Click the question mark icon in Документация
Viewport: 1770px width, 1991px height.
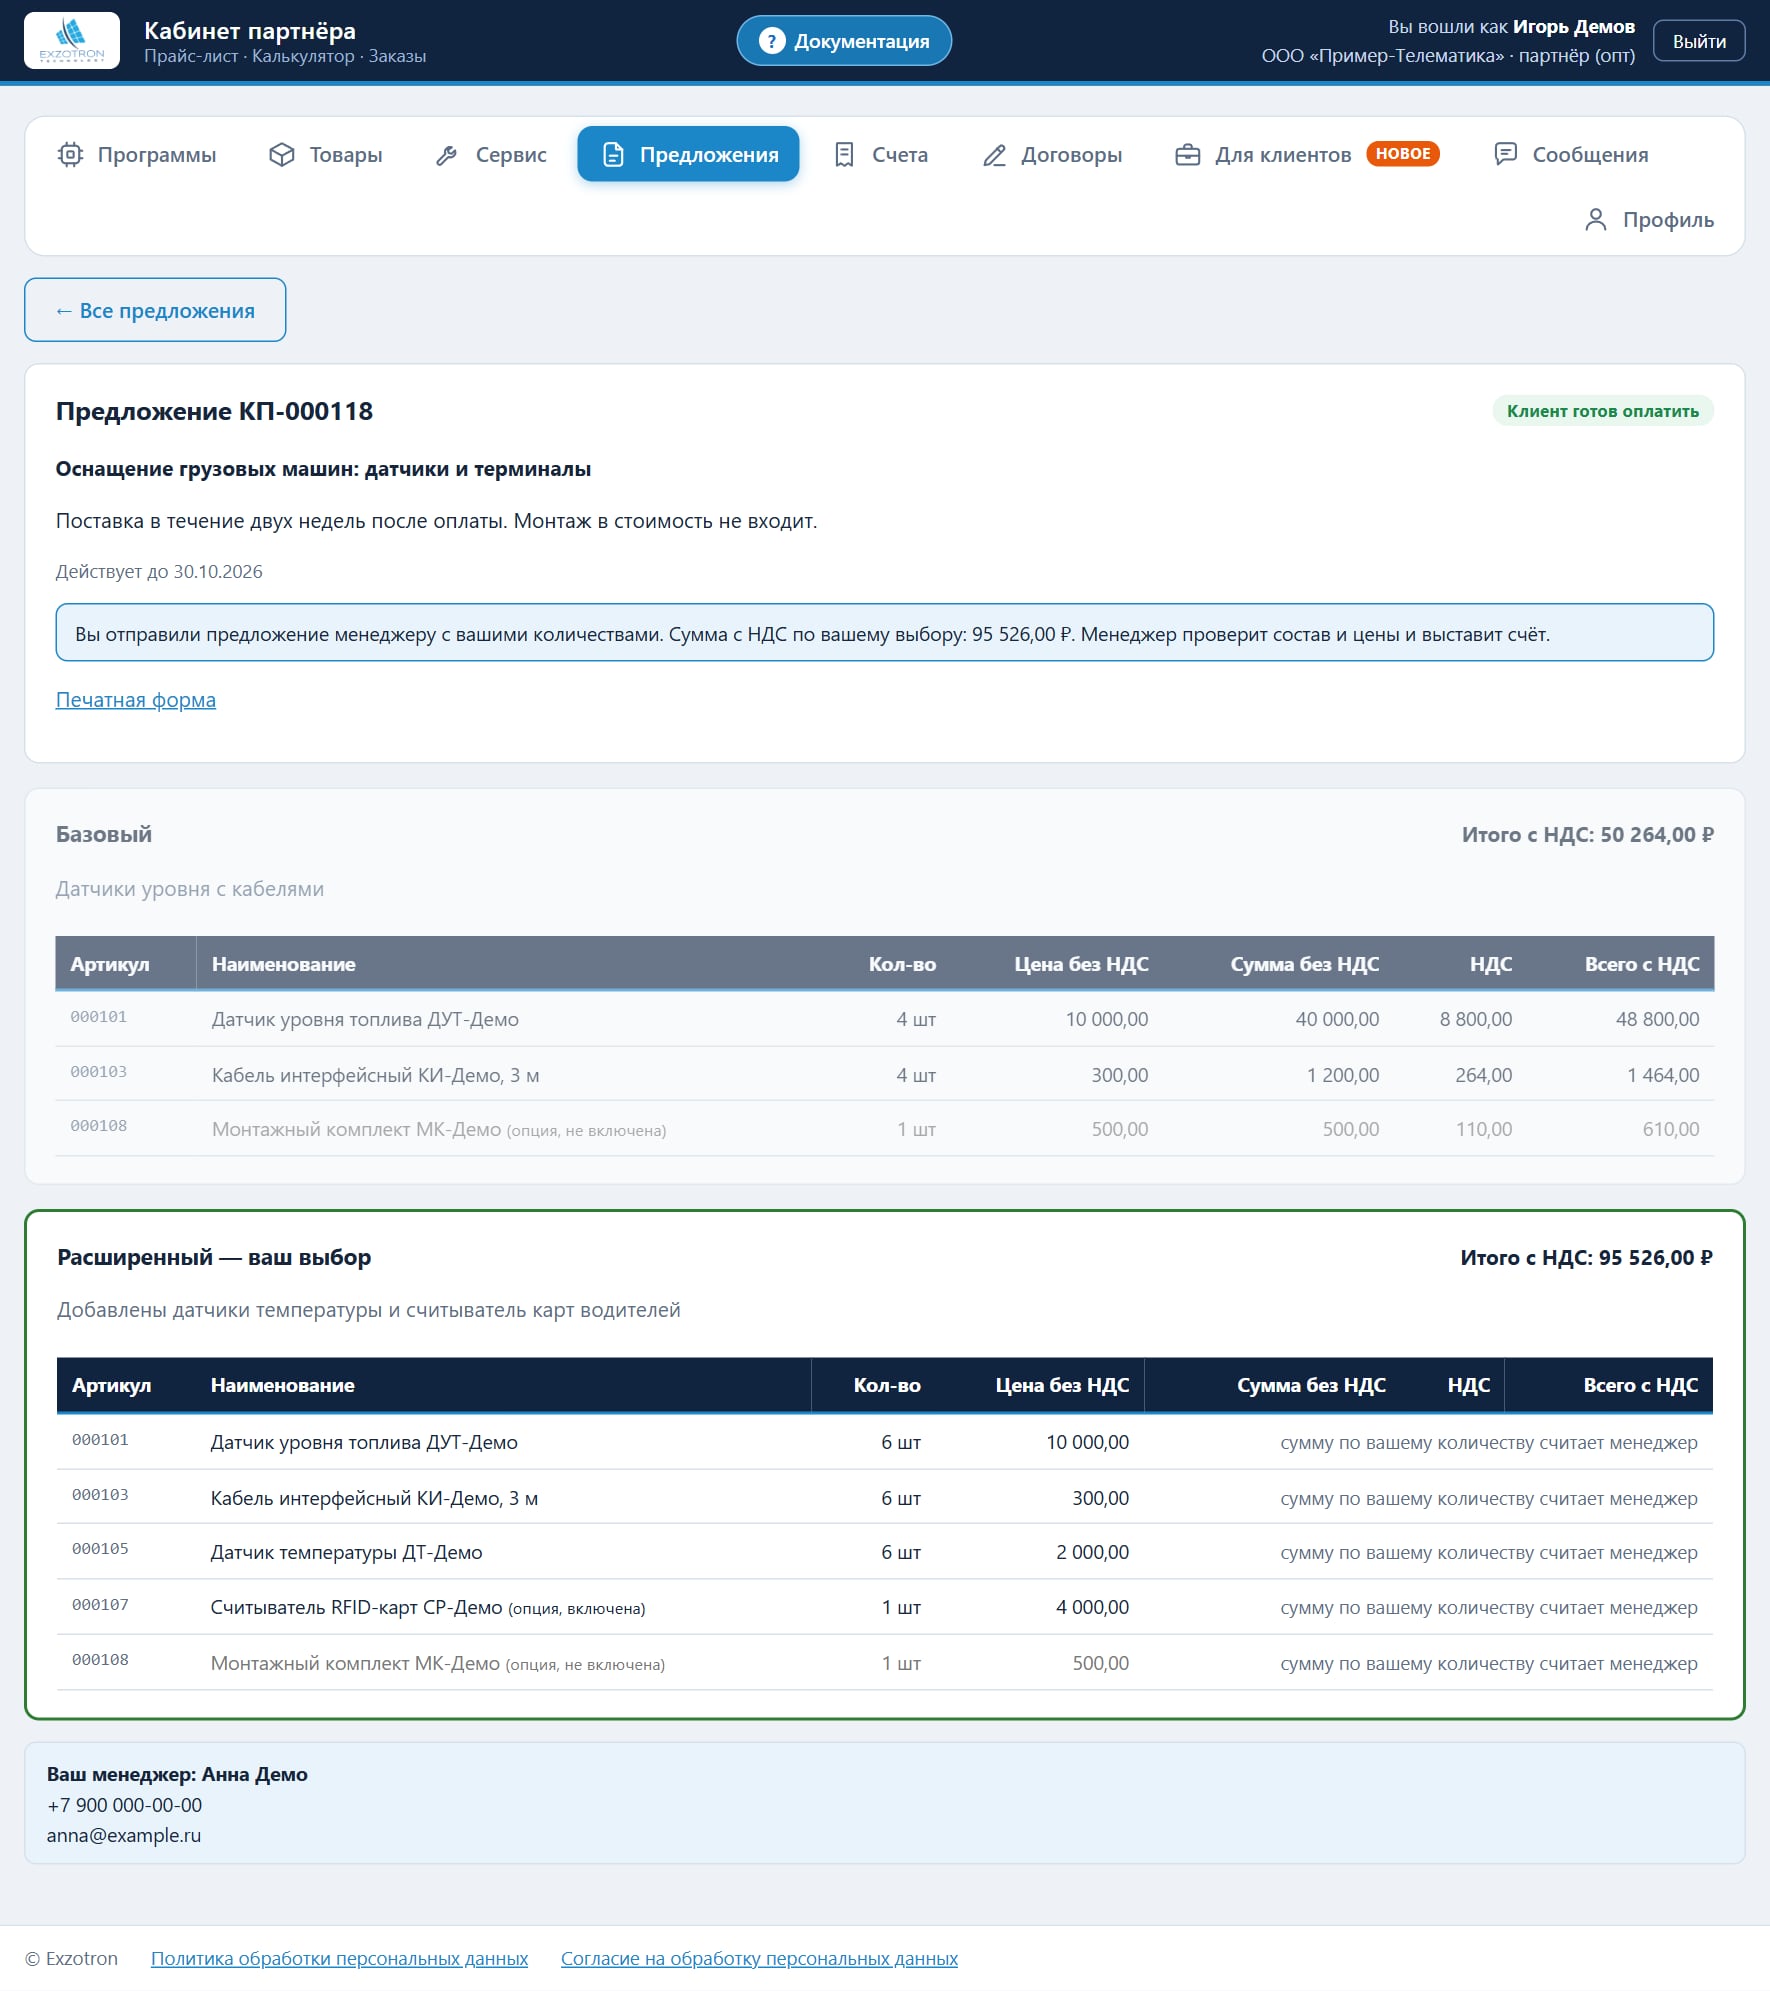coord(771,41)
